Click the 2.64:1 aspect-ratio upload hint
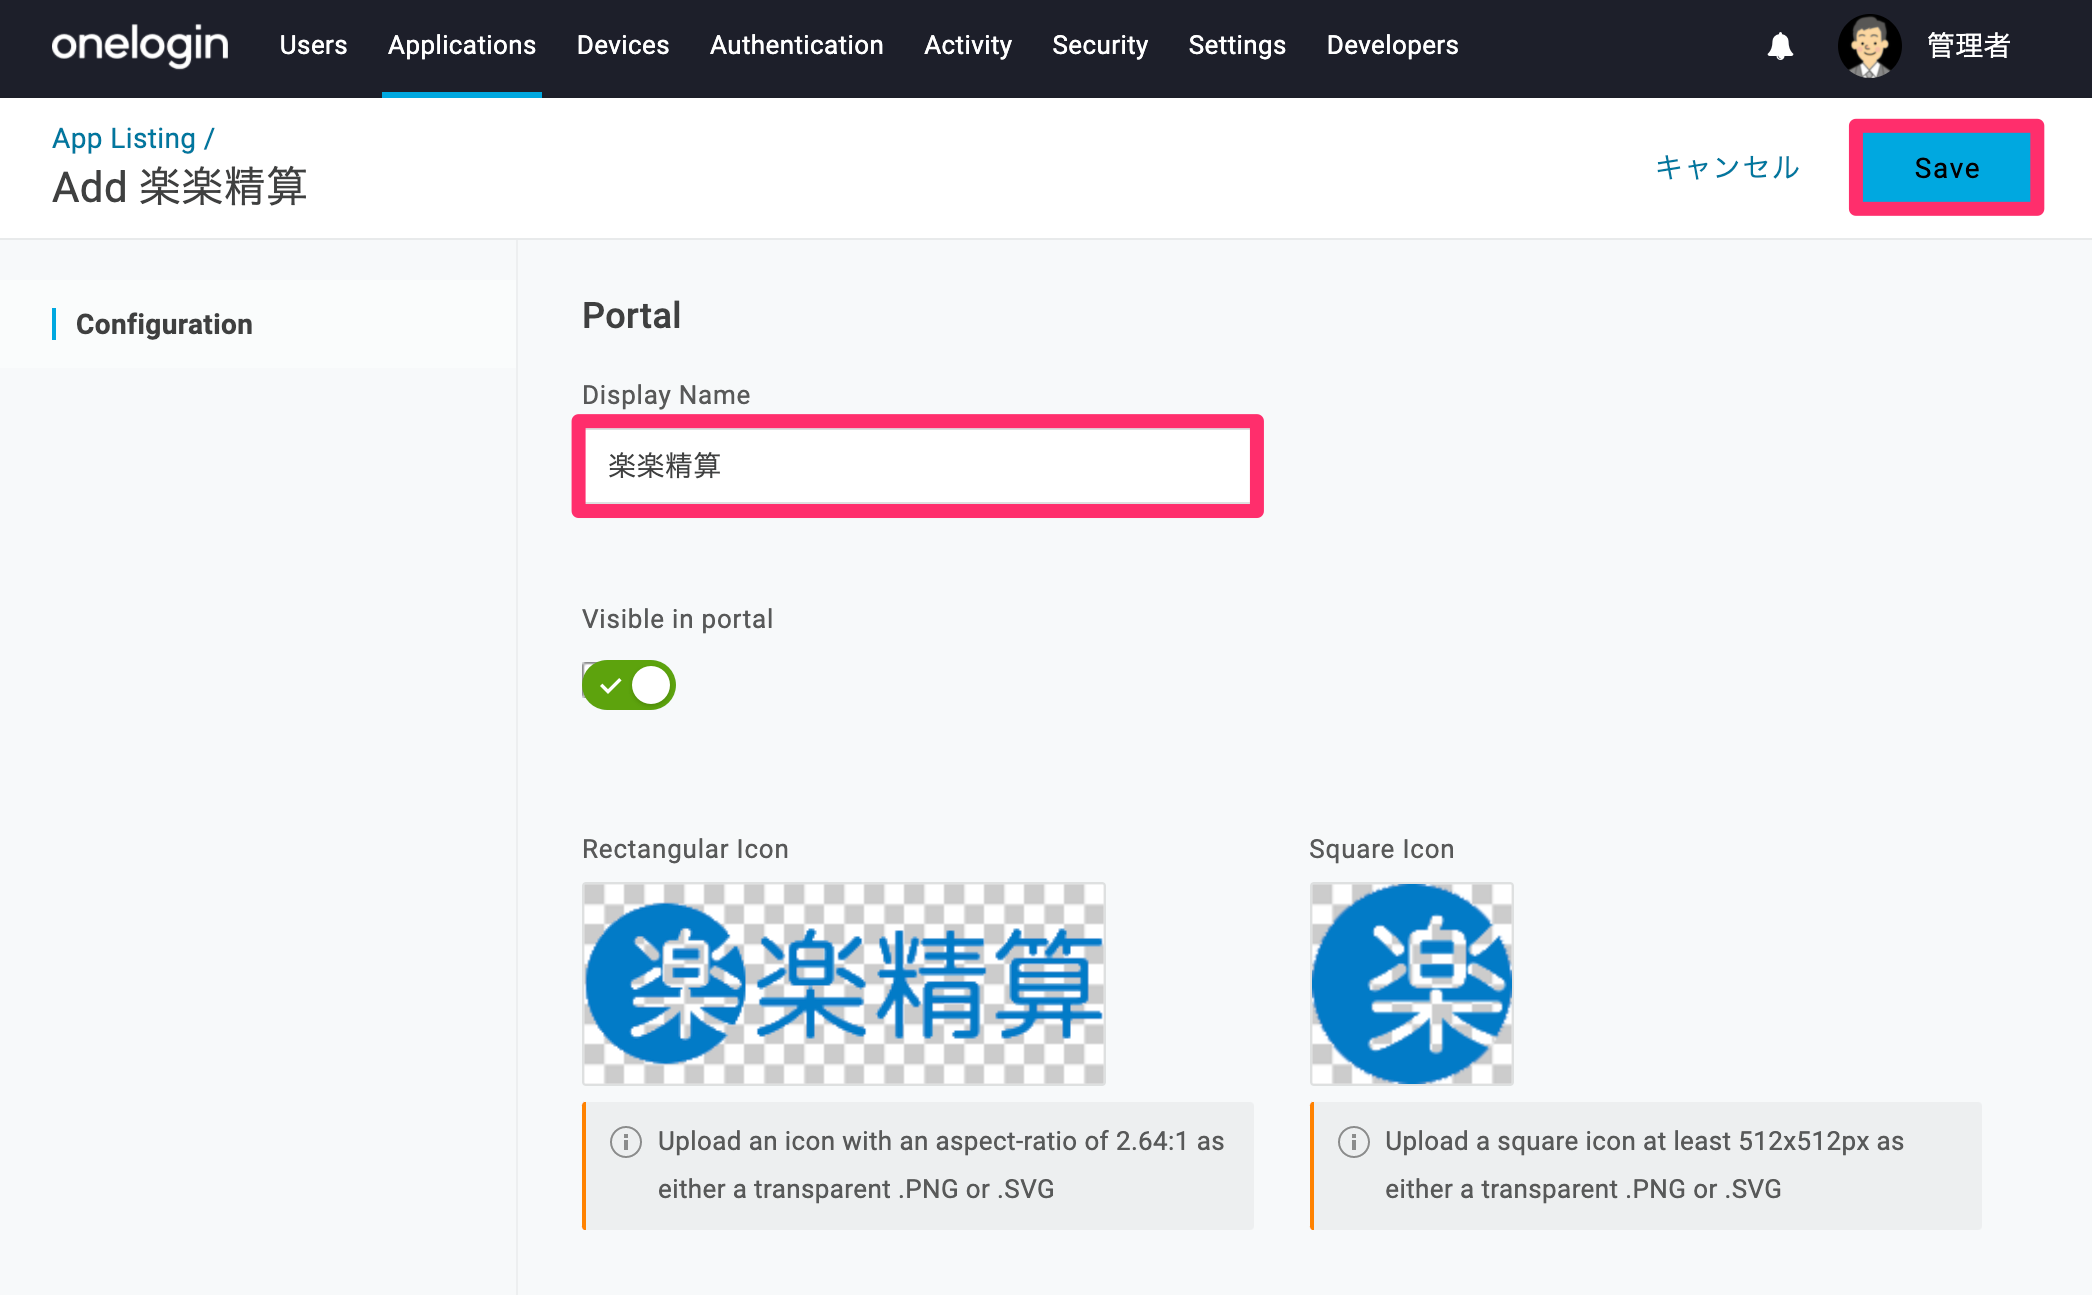Image resolution: width=2092 pixels, height=1295 pixels. pyautogui.click(x=941, y=1165)
